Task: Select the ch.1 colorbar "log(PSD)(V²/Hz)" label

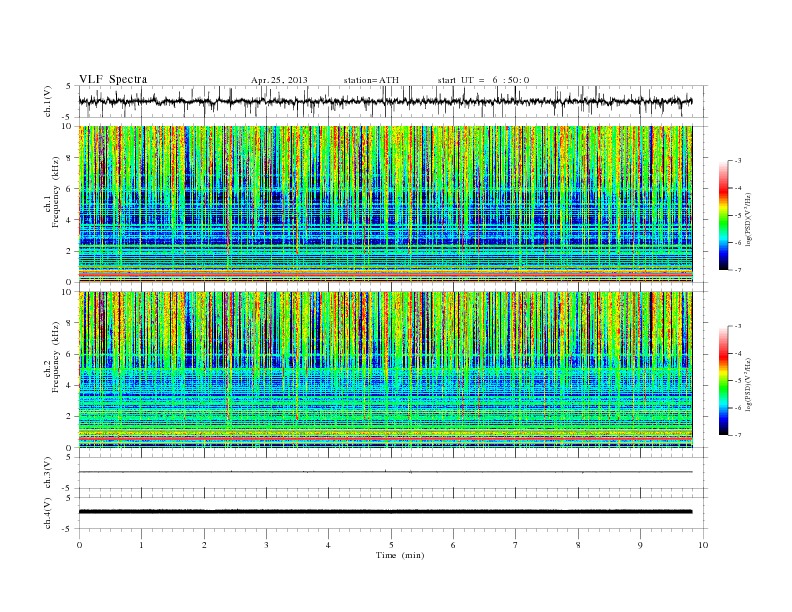Action: (x=748, y=219)
